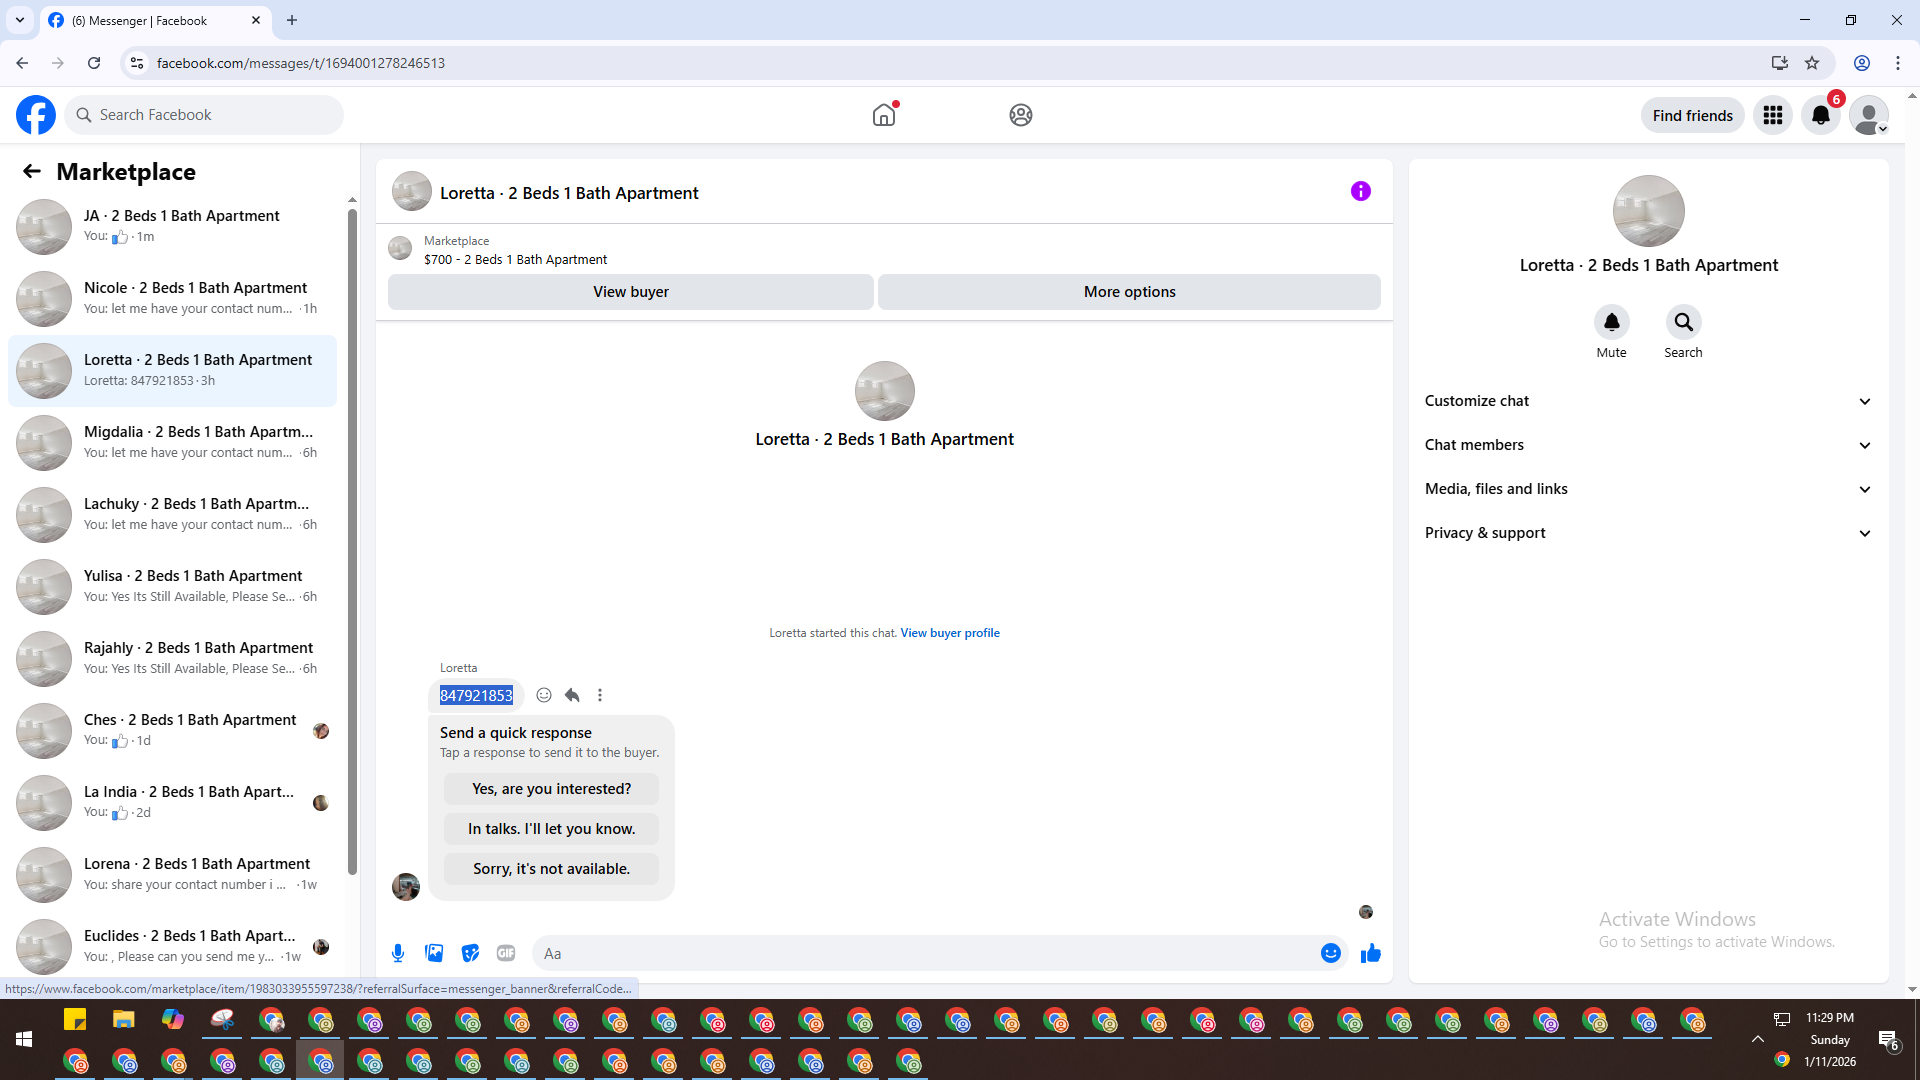The height and width of the screenshot is (1080, 1920).
Task: Open Windows Start menu
Action: [x=24, y=1040]
